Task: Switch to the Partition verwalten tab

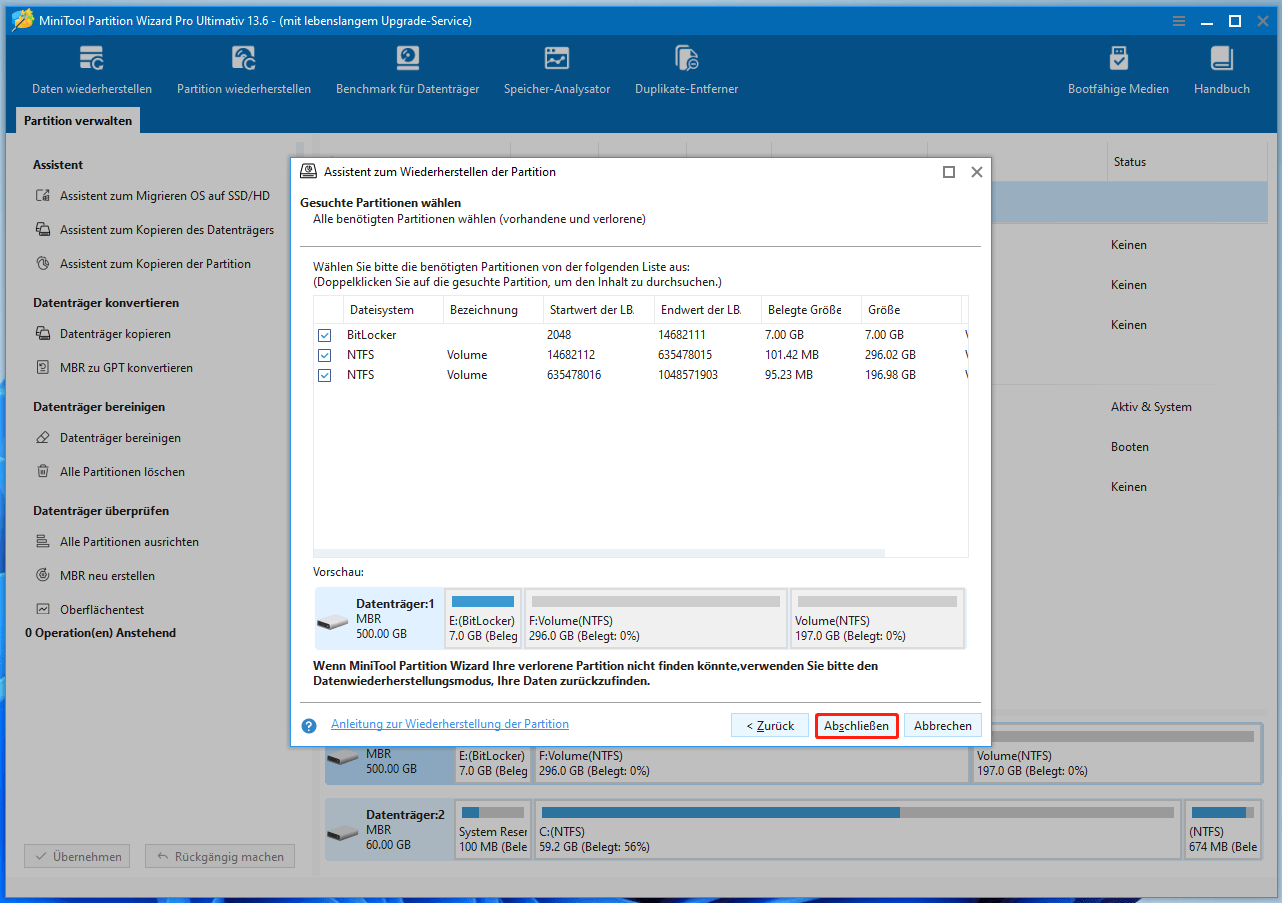Action: click(x=77, y=120)
